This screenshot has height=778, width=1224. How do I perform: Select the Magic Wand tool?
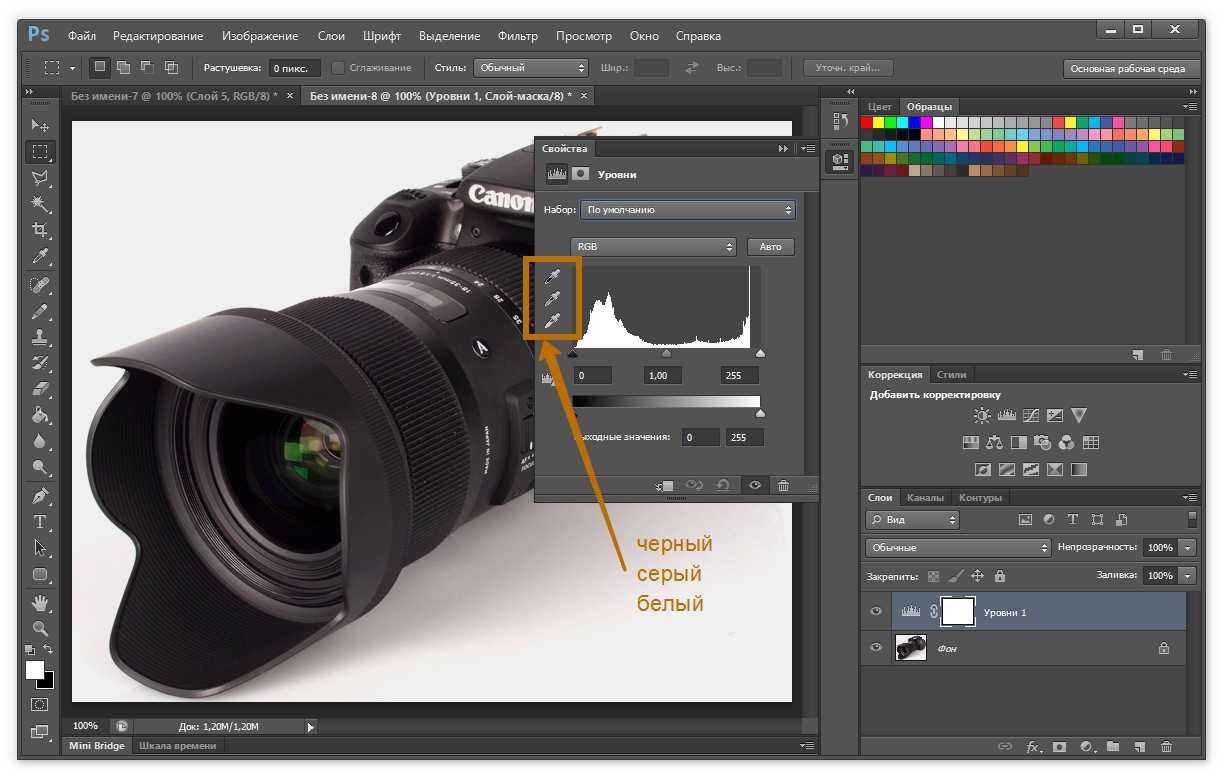tap(40, 203)
